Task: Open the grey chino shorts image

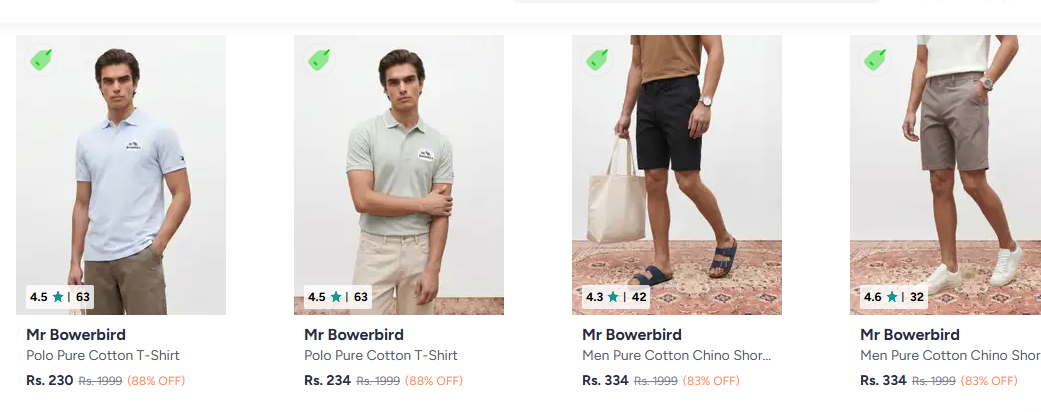Action: click(945, 174)
